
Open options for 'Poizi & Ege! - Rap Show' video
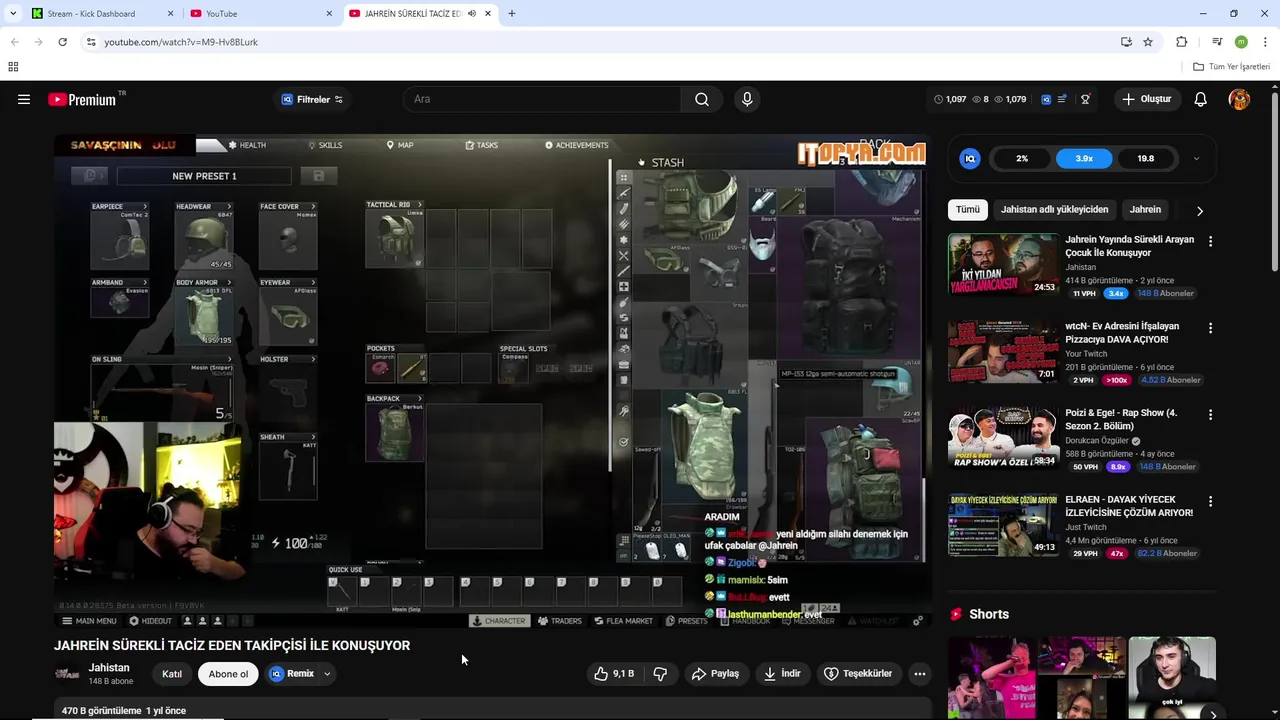point(1210,414)
